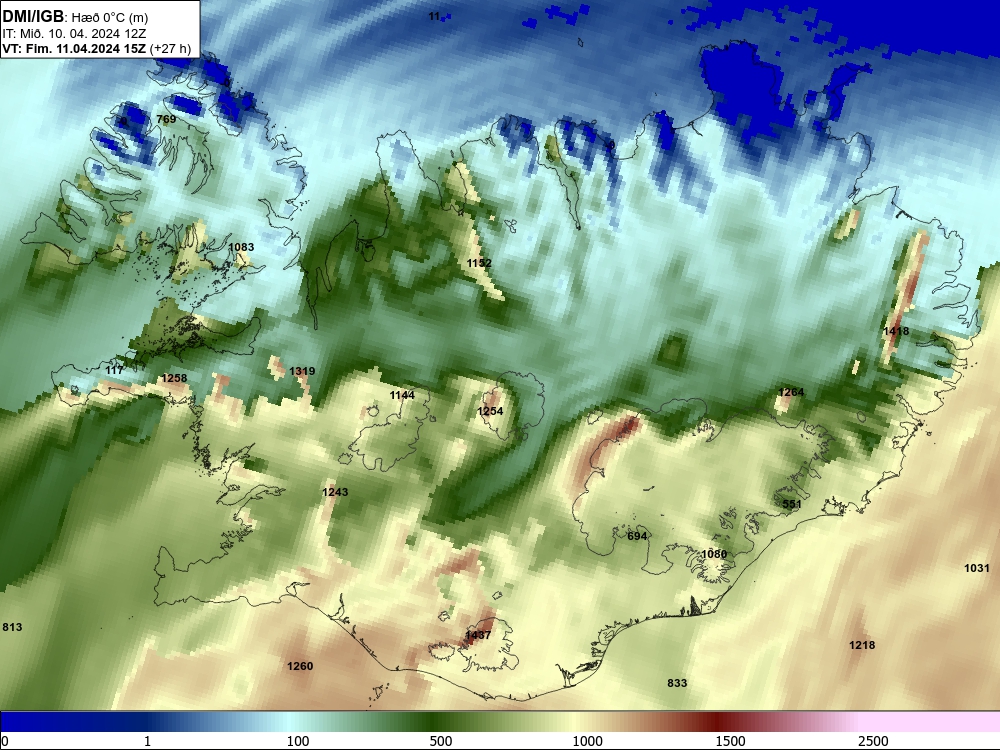Click the map value label 813
Screen dimensions: 1000x750
[12, 627]
